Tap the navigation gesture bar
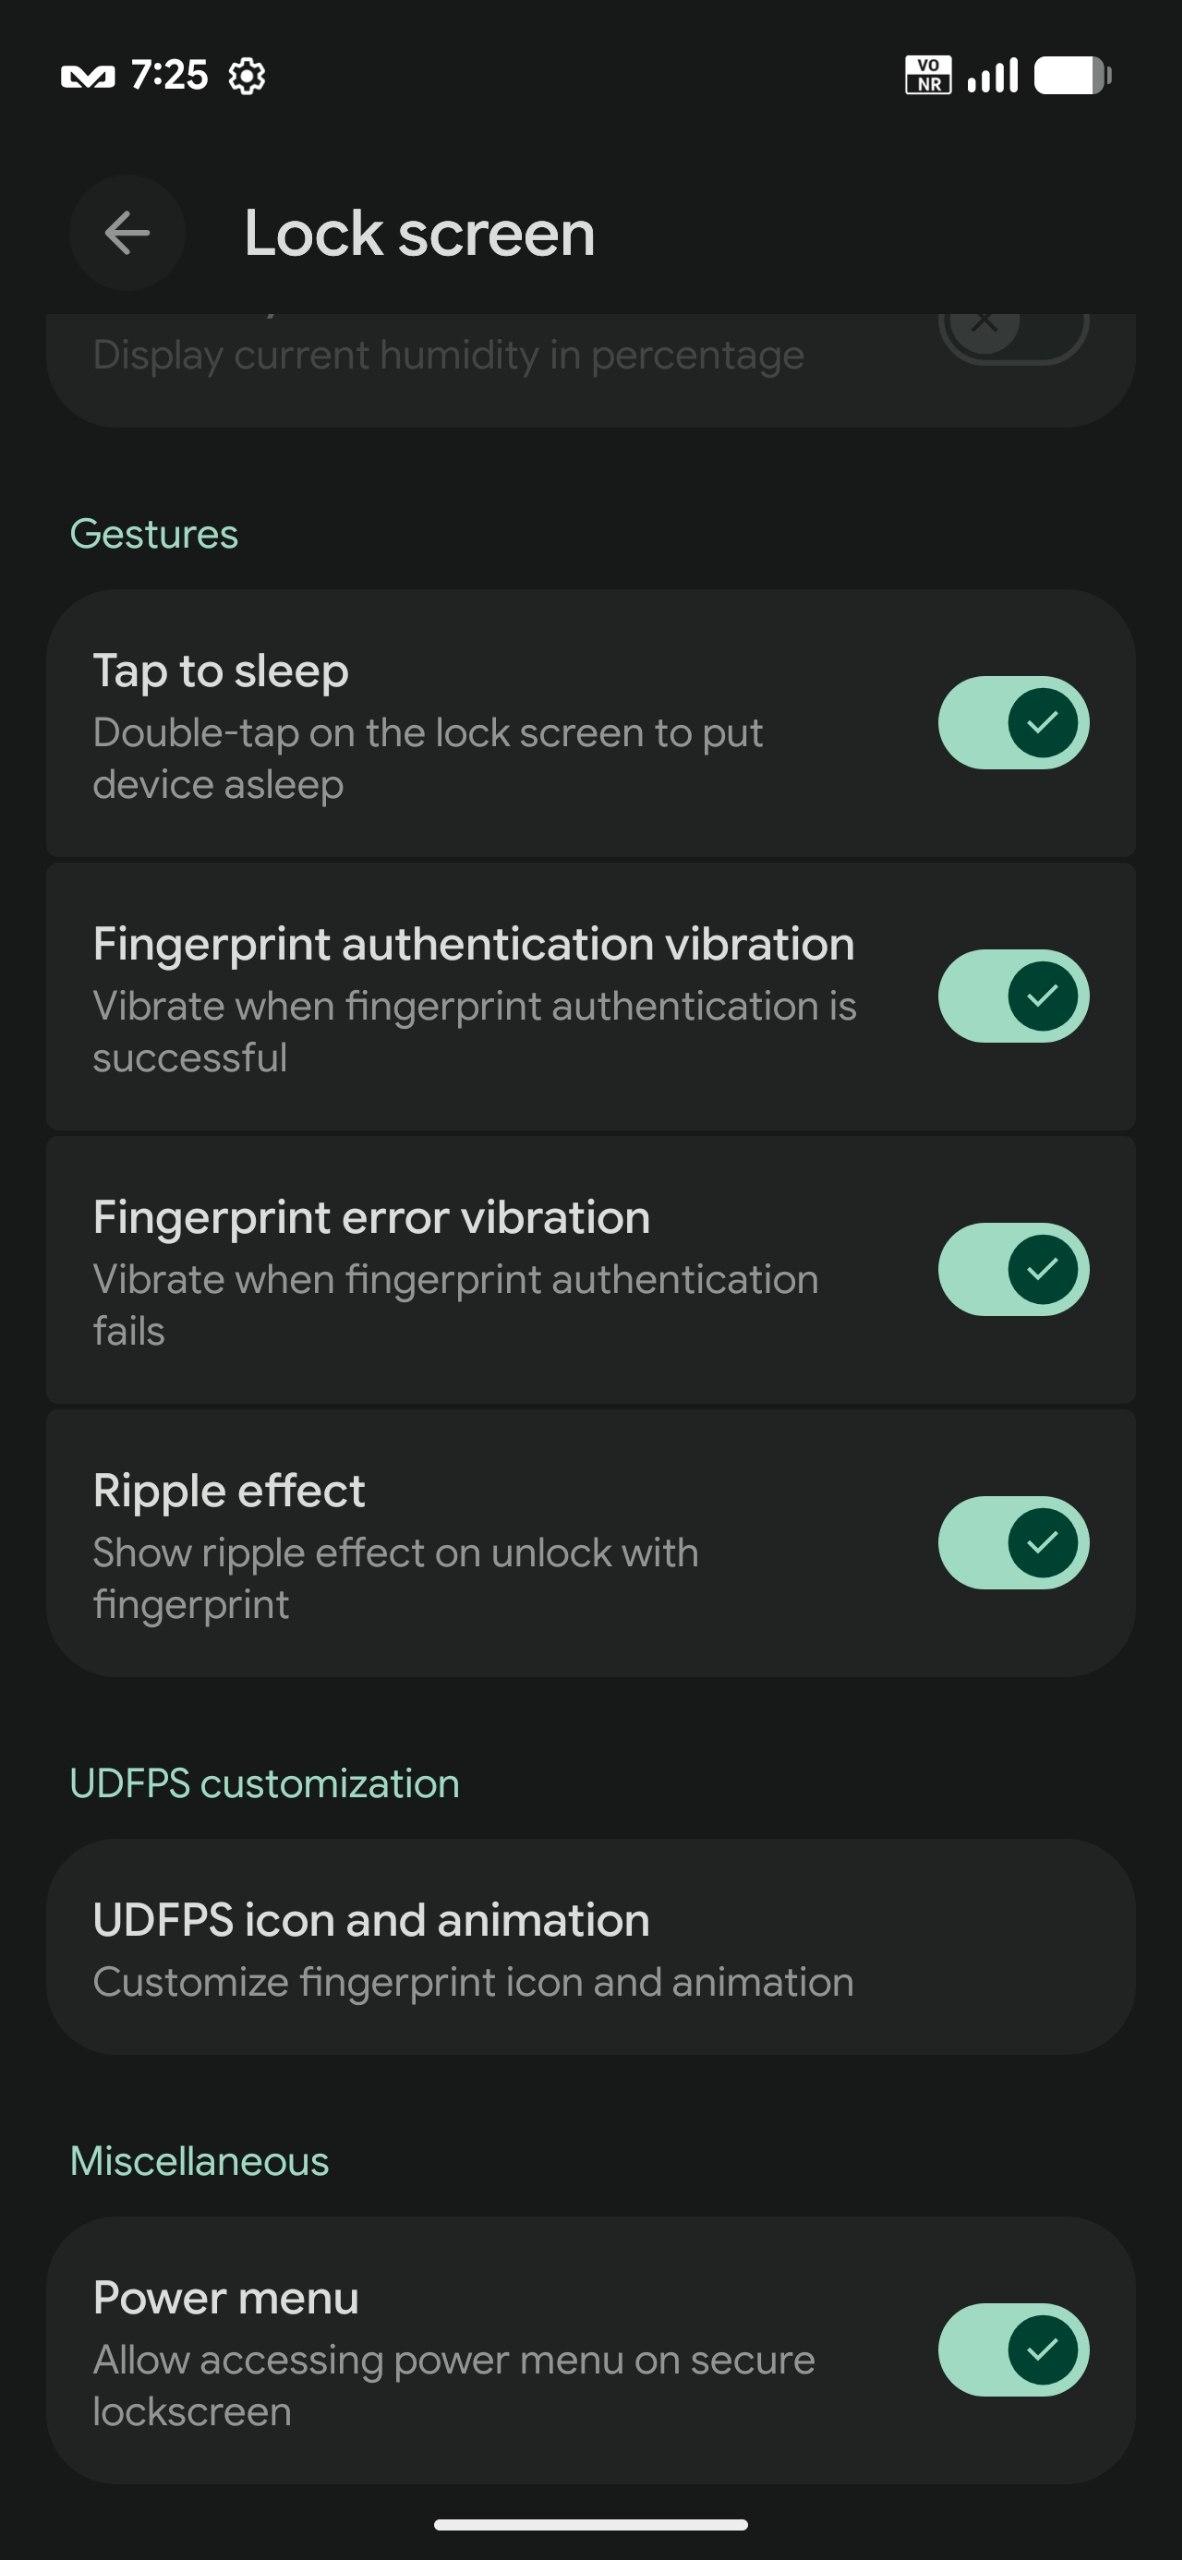Viewport: 1182px width, 2560px height. click(x=590, y=2524)
